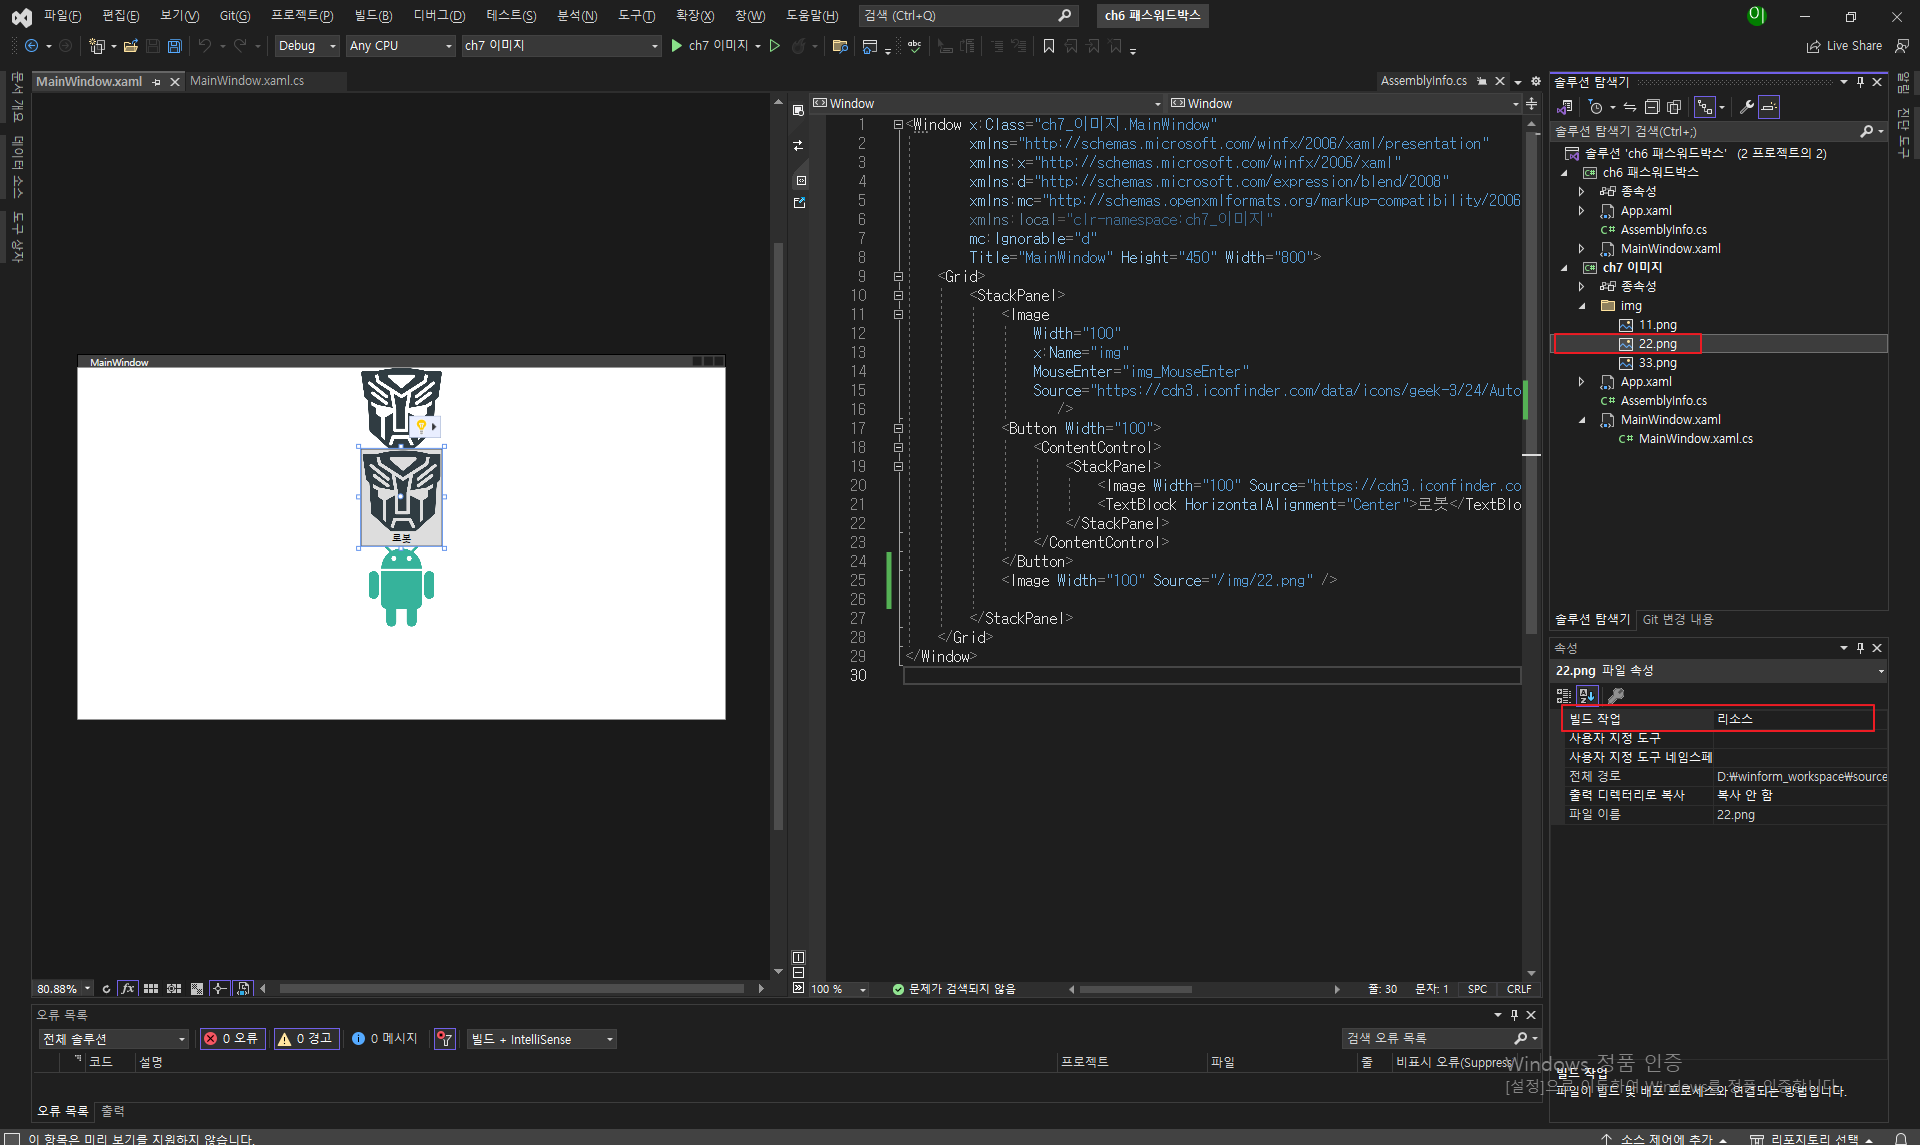Toggle snap to gridlines in designer
Image resolution: width=1920 pixels, height=1145 pixels.
174,989
